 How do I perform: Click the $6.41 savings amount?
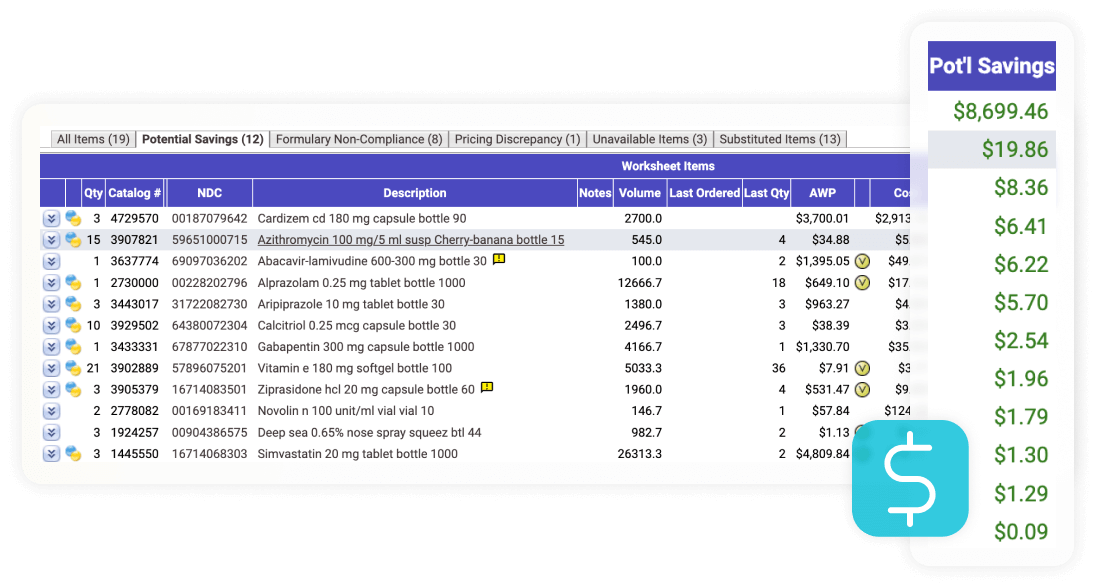[x=1021, y=226]
